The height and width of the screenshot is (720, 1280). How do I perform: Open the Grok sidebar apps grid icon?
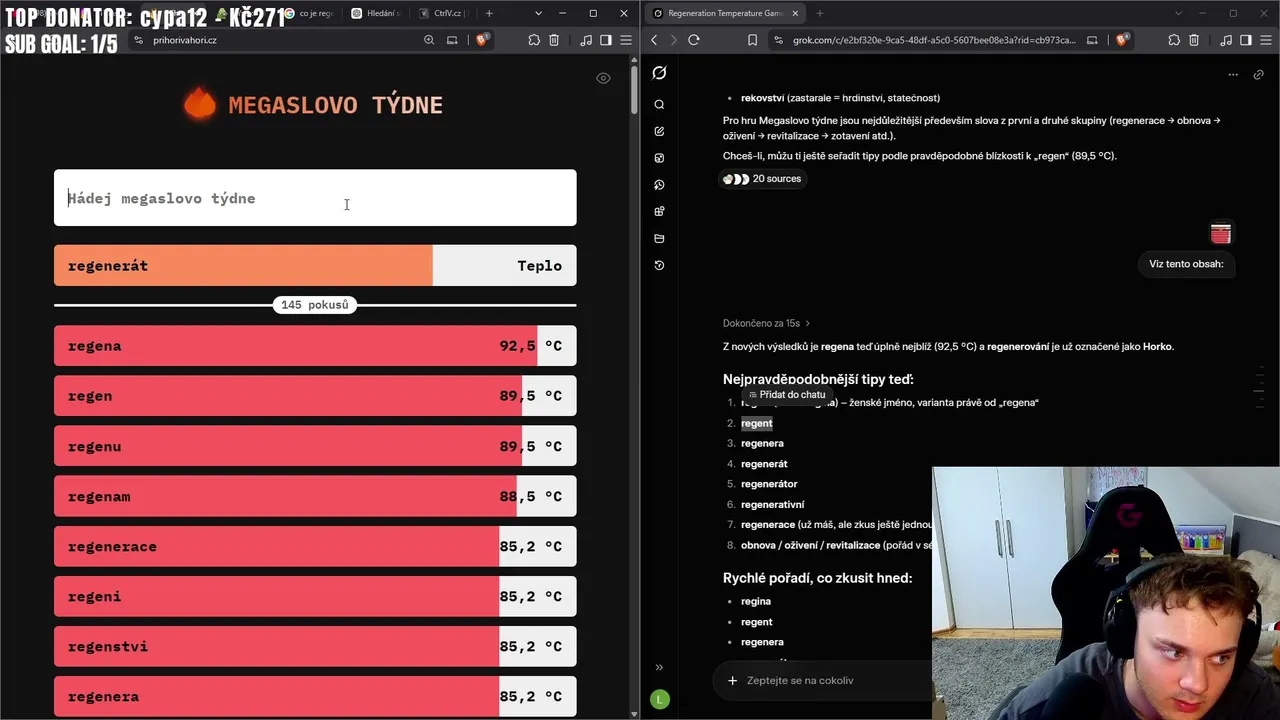pyautogui.click(x=659, y=211)
